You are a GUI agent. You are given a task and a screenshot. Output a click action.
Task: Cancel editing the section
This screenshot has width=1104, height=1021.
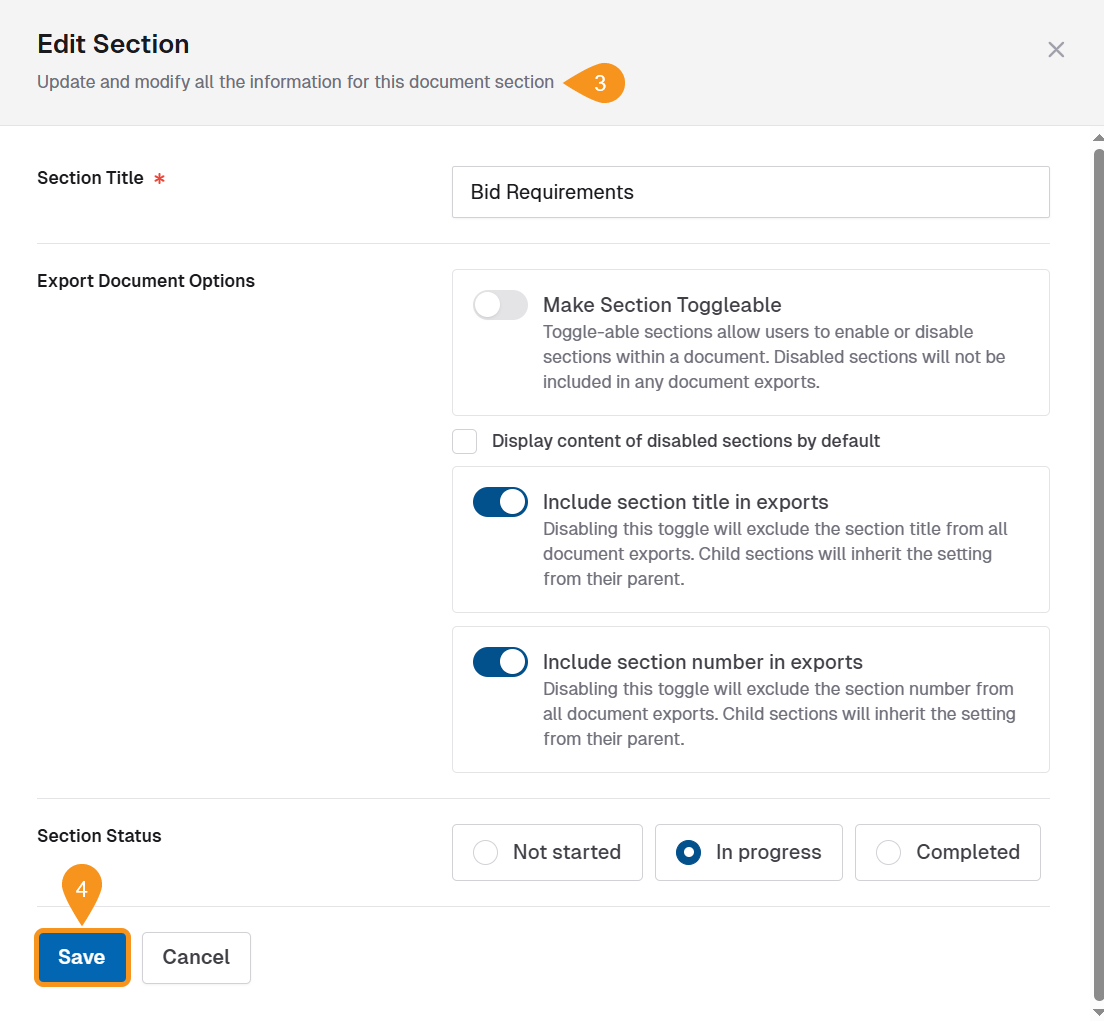click(196, 958)
